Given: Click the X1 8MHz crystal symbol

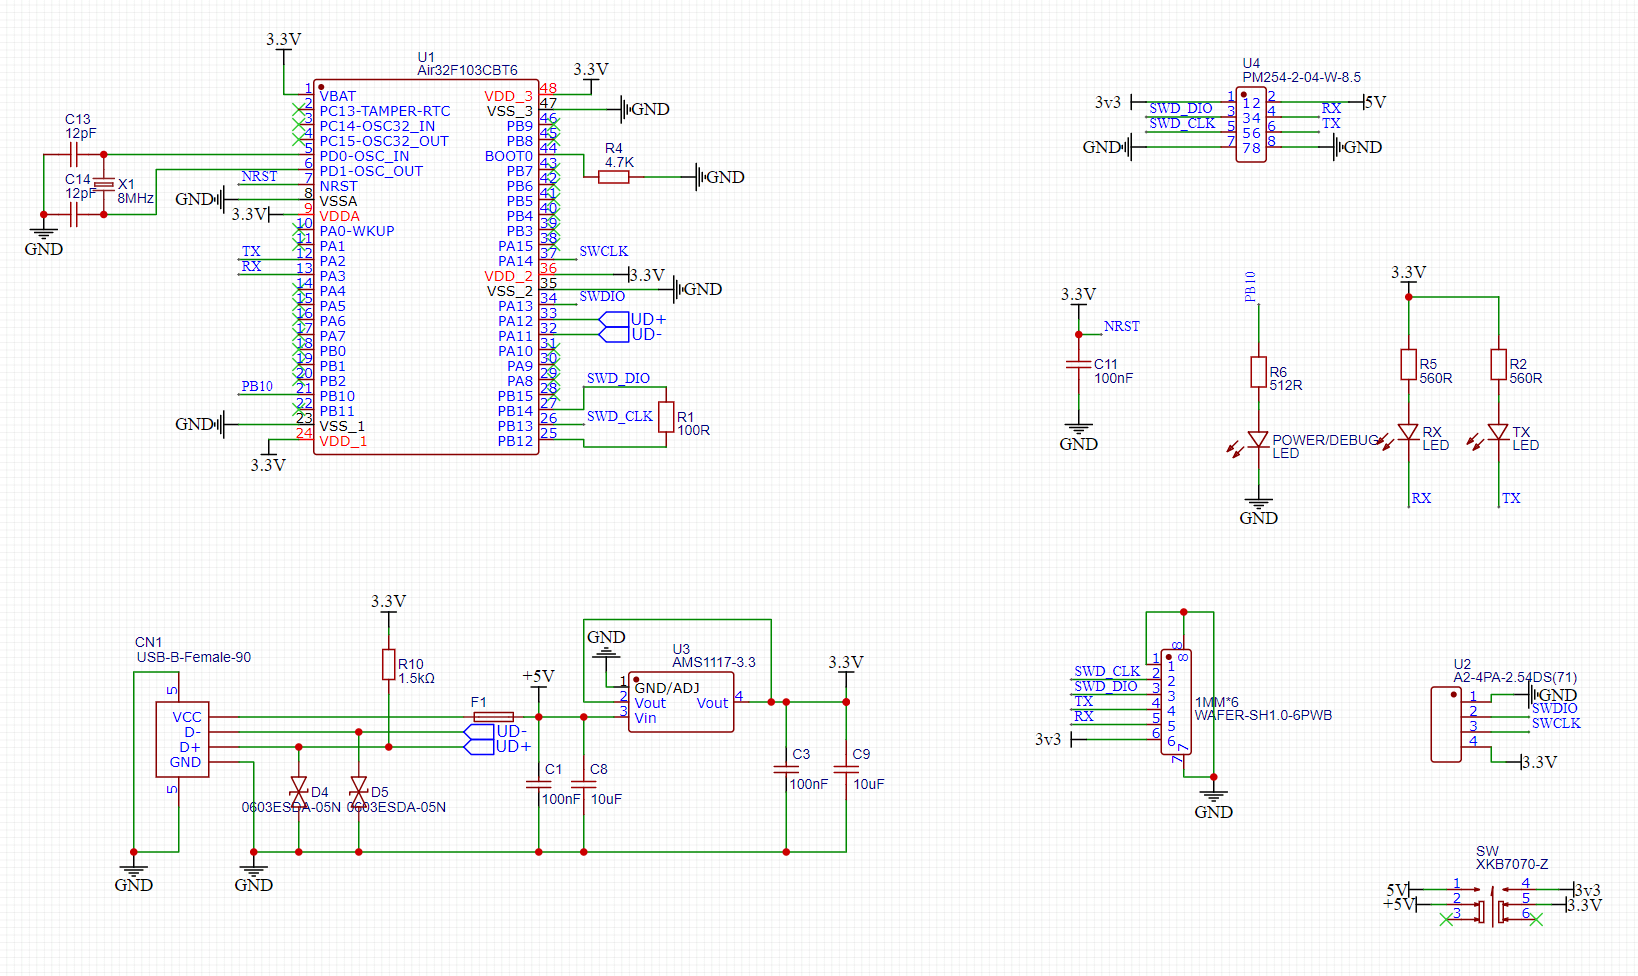Looking at the screenshot, I should 104,185.
